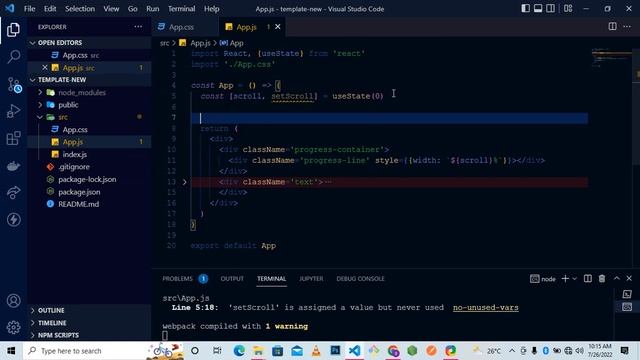This screenshot has height=360, width=640.
Task: Open the File menu
Action: pyautogui.click(x=29, y=9)
